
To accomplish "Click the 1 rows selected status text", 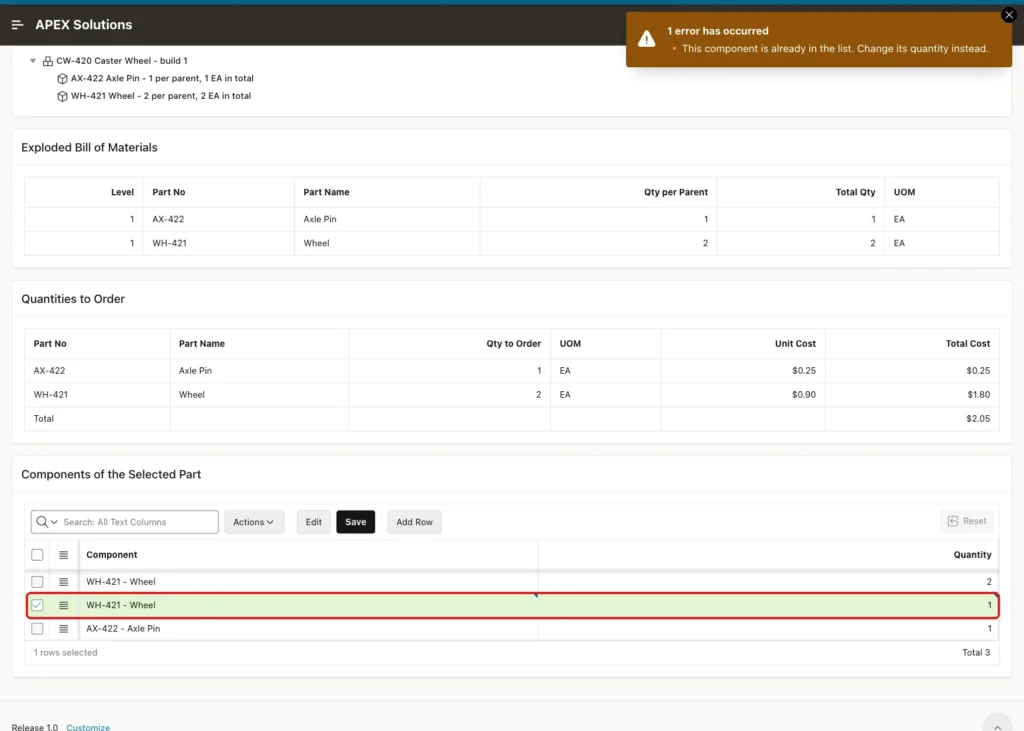I will tap(65, 653).
